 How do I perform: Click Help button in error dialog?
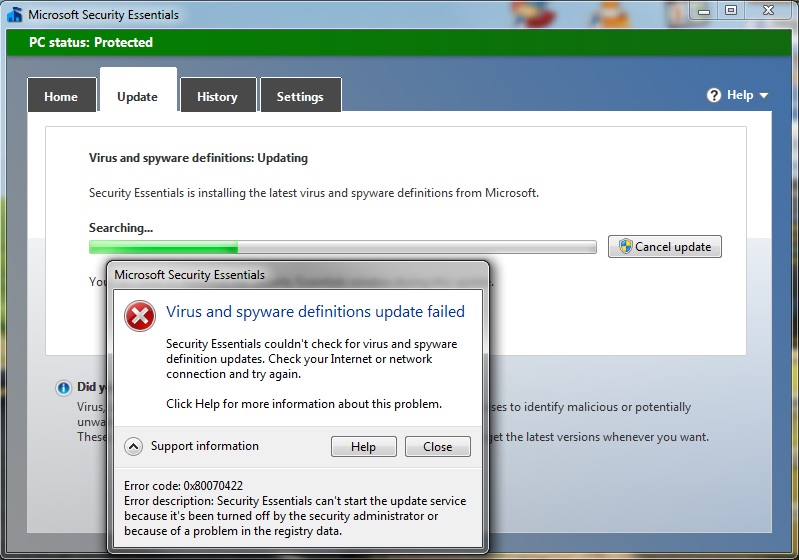coord(363,447)
